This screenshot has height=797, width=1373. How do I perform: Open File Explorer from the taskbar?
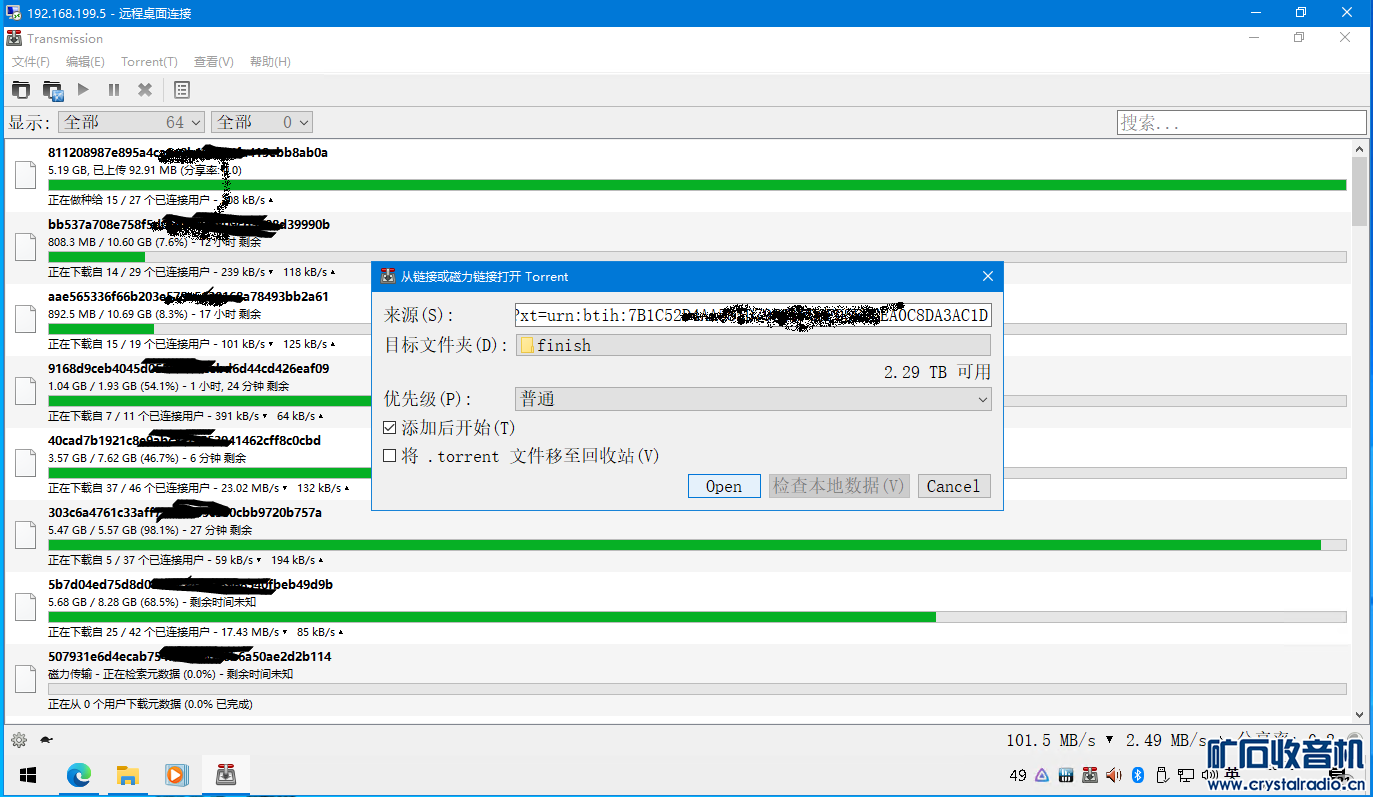127,775
